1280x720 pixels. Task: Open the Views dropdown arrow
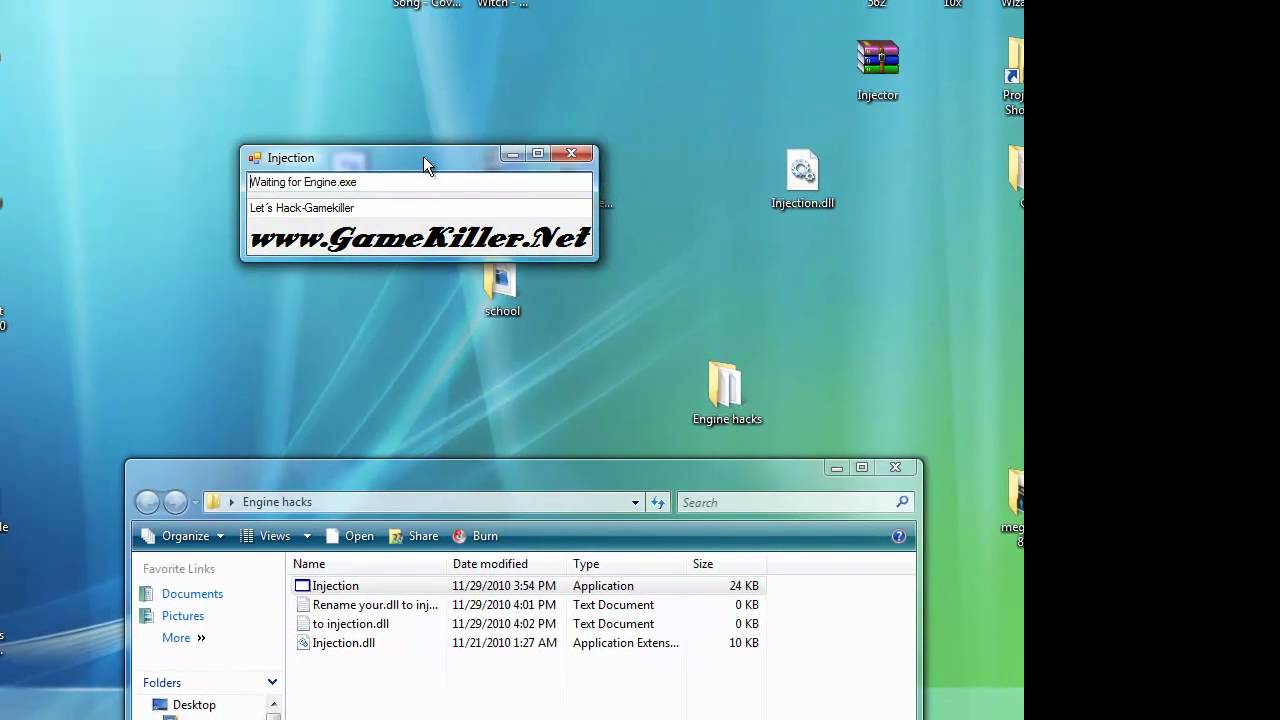tap(307, 536)
